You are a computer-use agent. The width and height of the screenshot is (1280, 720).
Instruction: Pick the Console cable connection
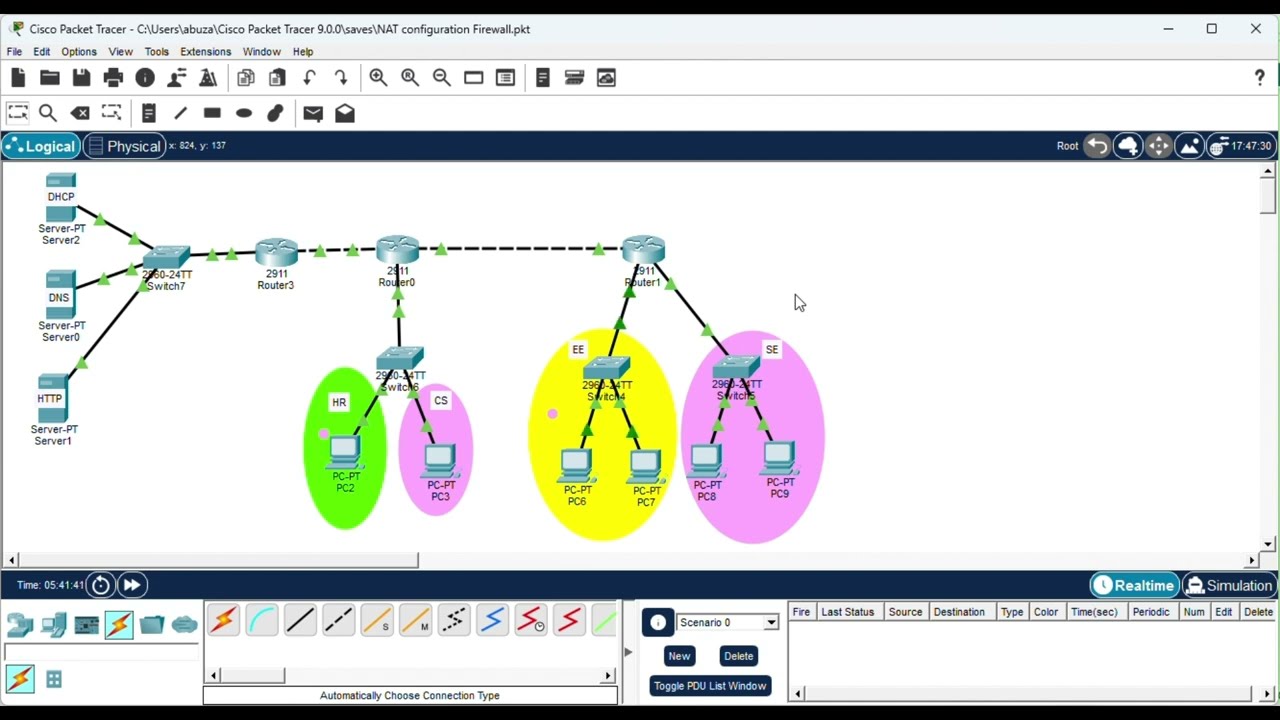coord(262,621)
